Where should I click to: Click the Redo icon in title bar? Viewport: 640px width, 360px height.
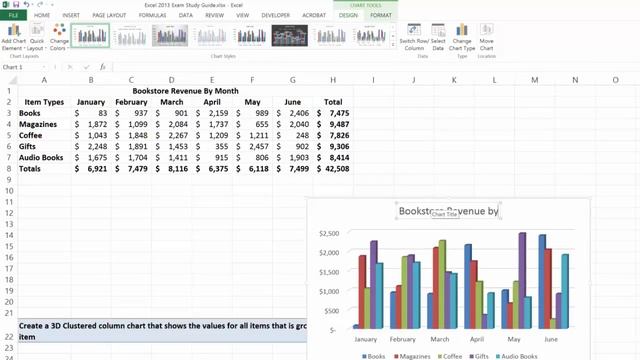pyautogui.click(x=40, y=4)
